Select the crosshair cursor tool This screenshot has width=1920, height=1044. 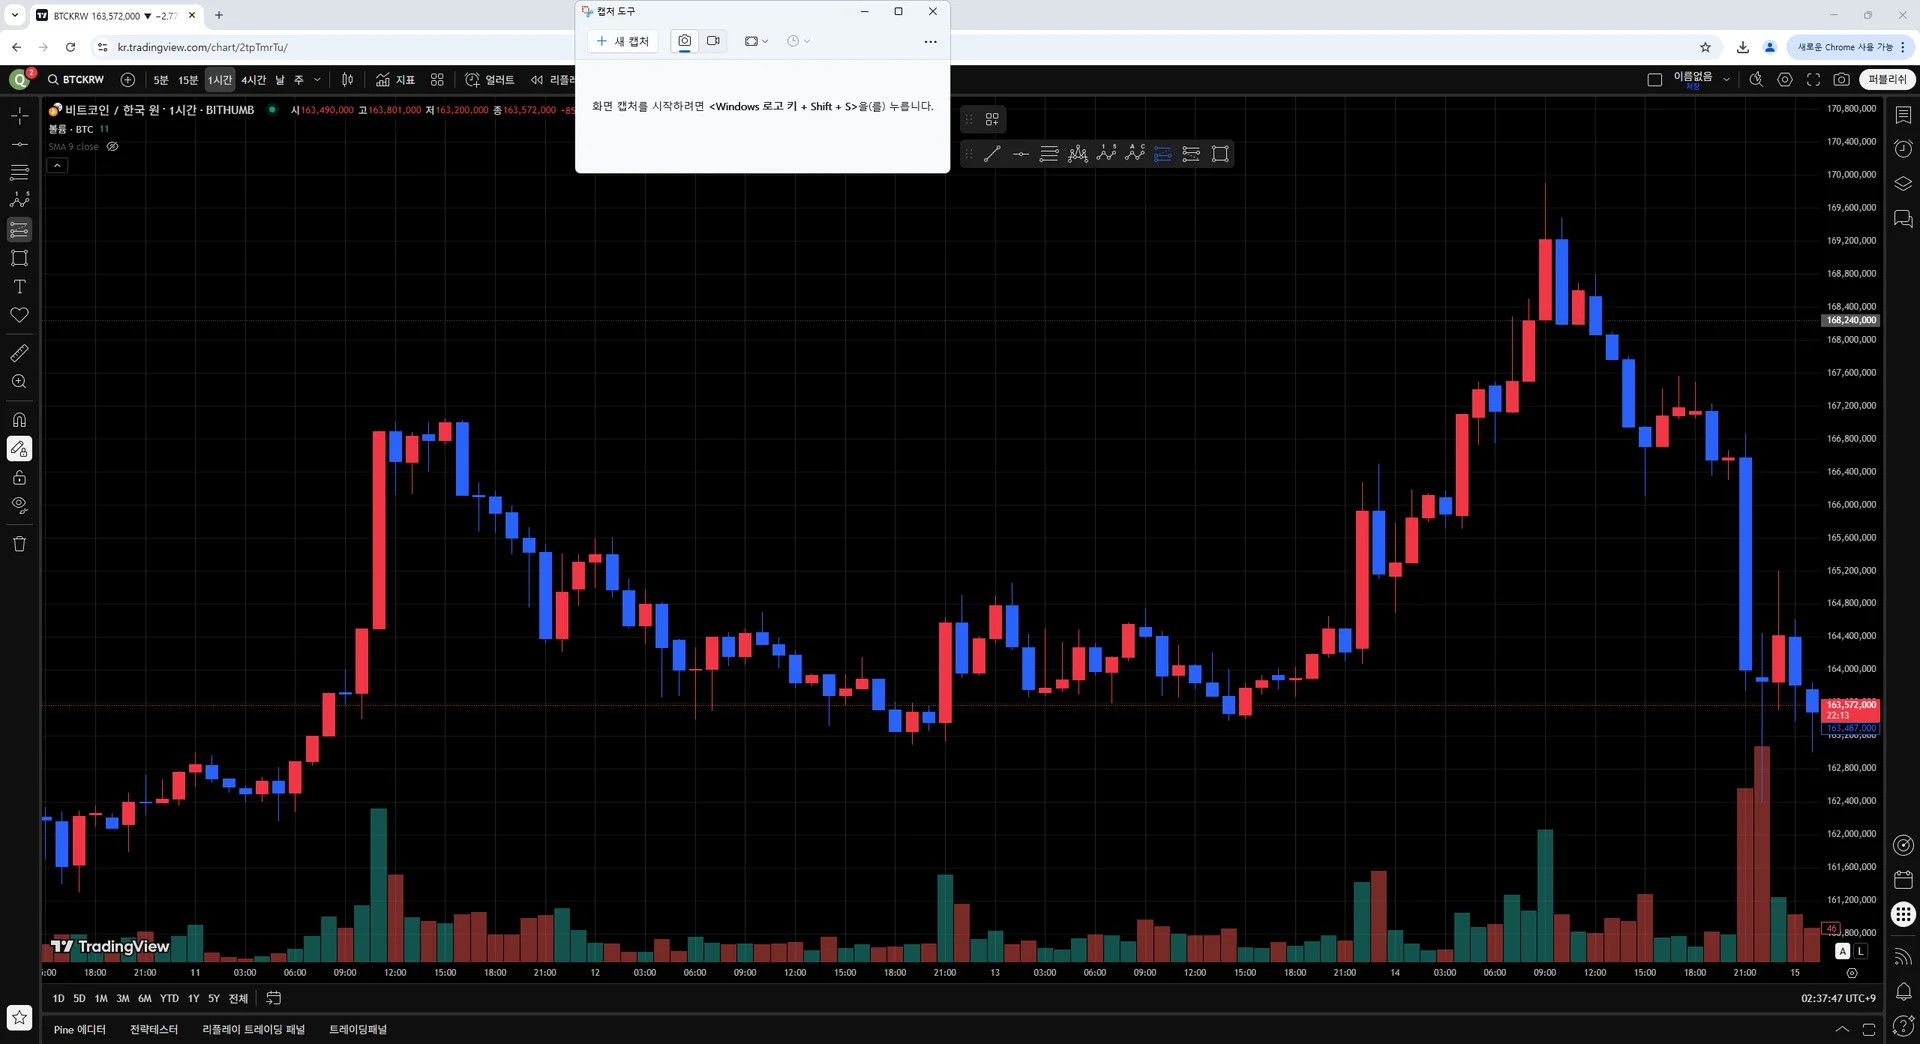[x=19, y=117]
